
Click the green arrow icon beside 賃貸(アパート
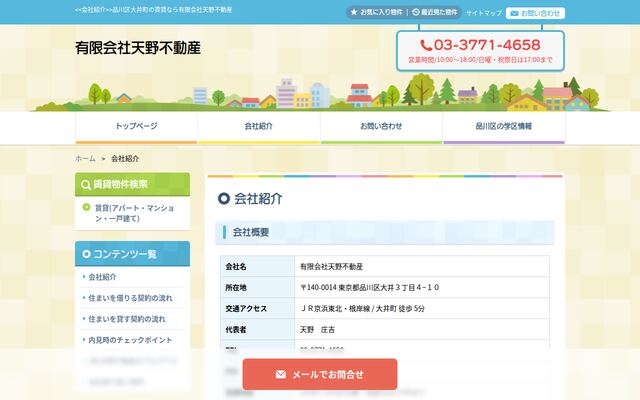pyautogui.click(x=86, y=207)
